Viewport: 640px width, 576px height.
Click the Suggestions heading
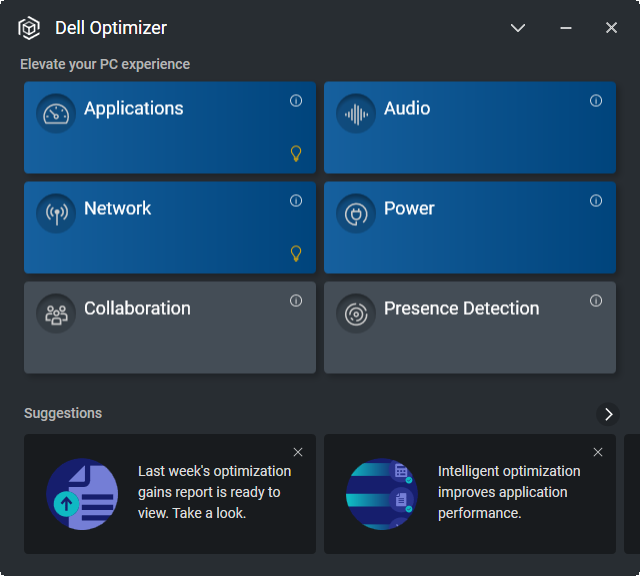pyautogui.click(x=63, y=413)
